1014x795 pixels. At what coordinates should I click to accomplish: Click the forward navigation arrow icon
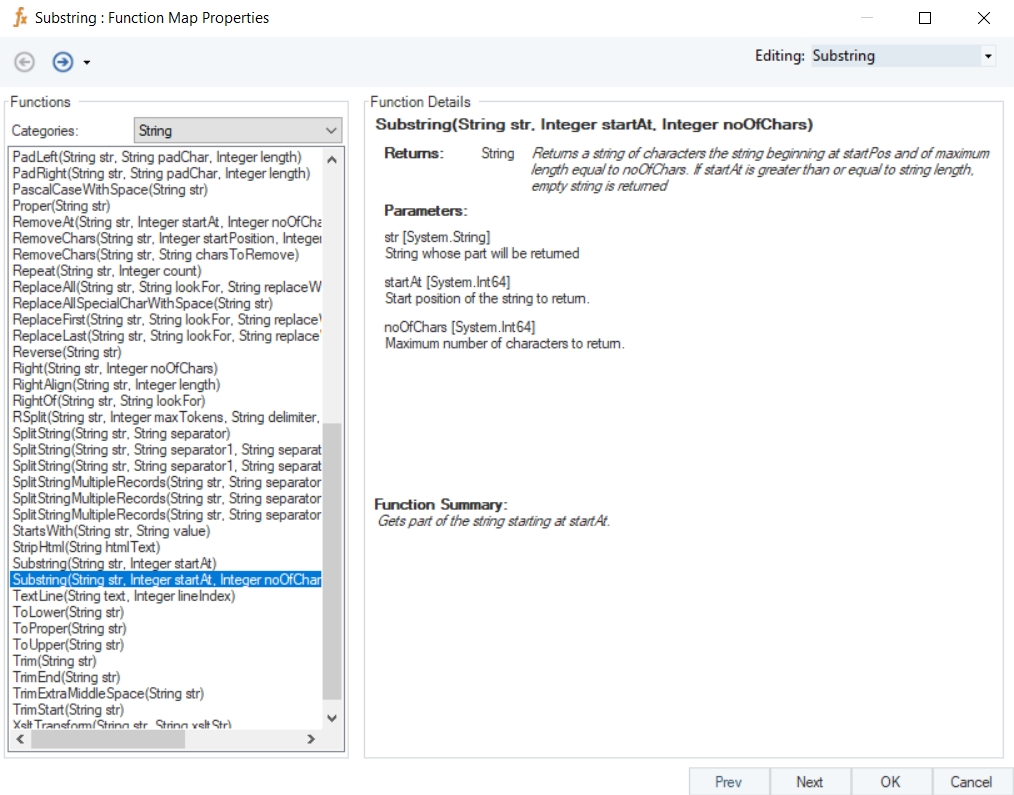click(x=63, y=62)
